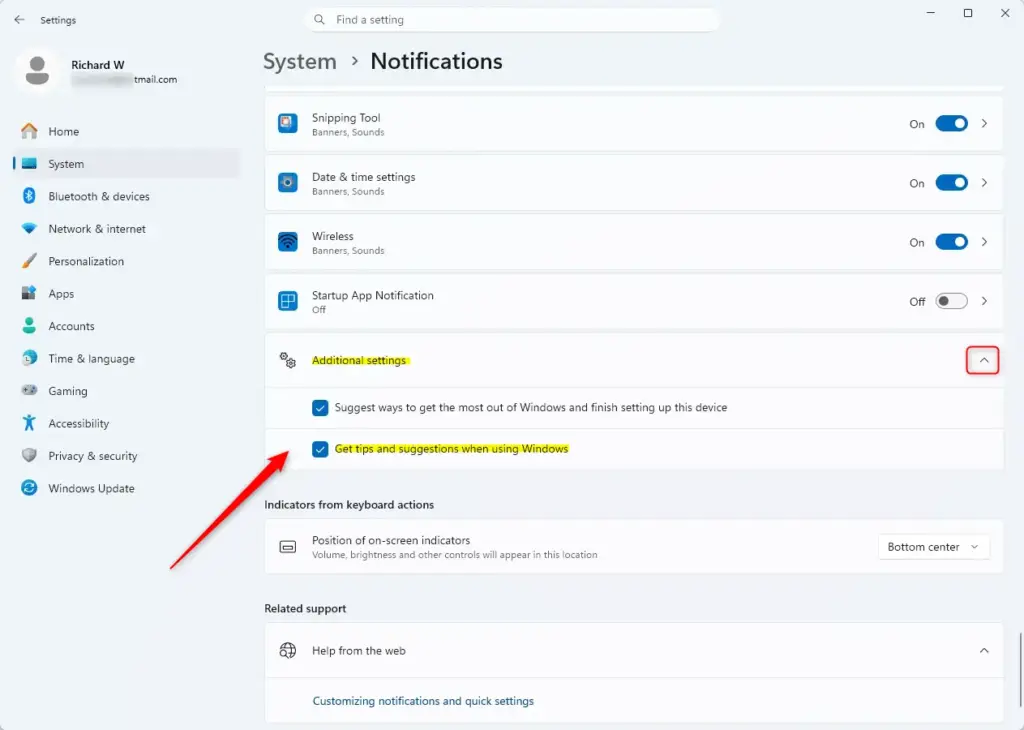The image size is (1024, 730).
Task: Click the on-screen indicators position icon
Action: pyautogui.click(x=287, y=547)
